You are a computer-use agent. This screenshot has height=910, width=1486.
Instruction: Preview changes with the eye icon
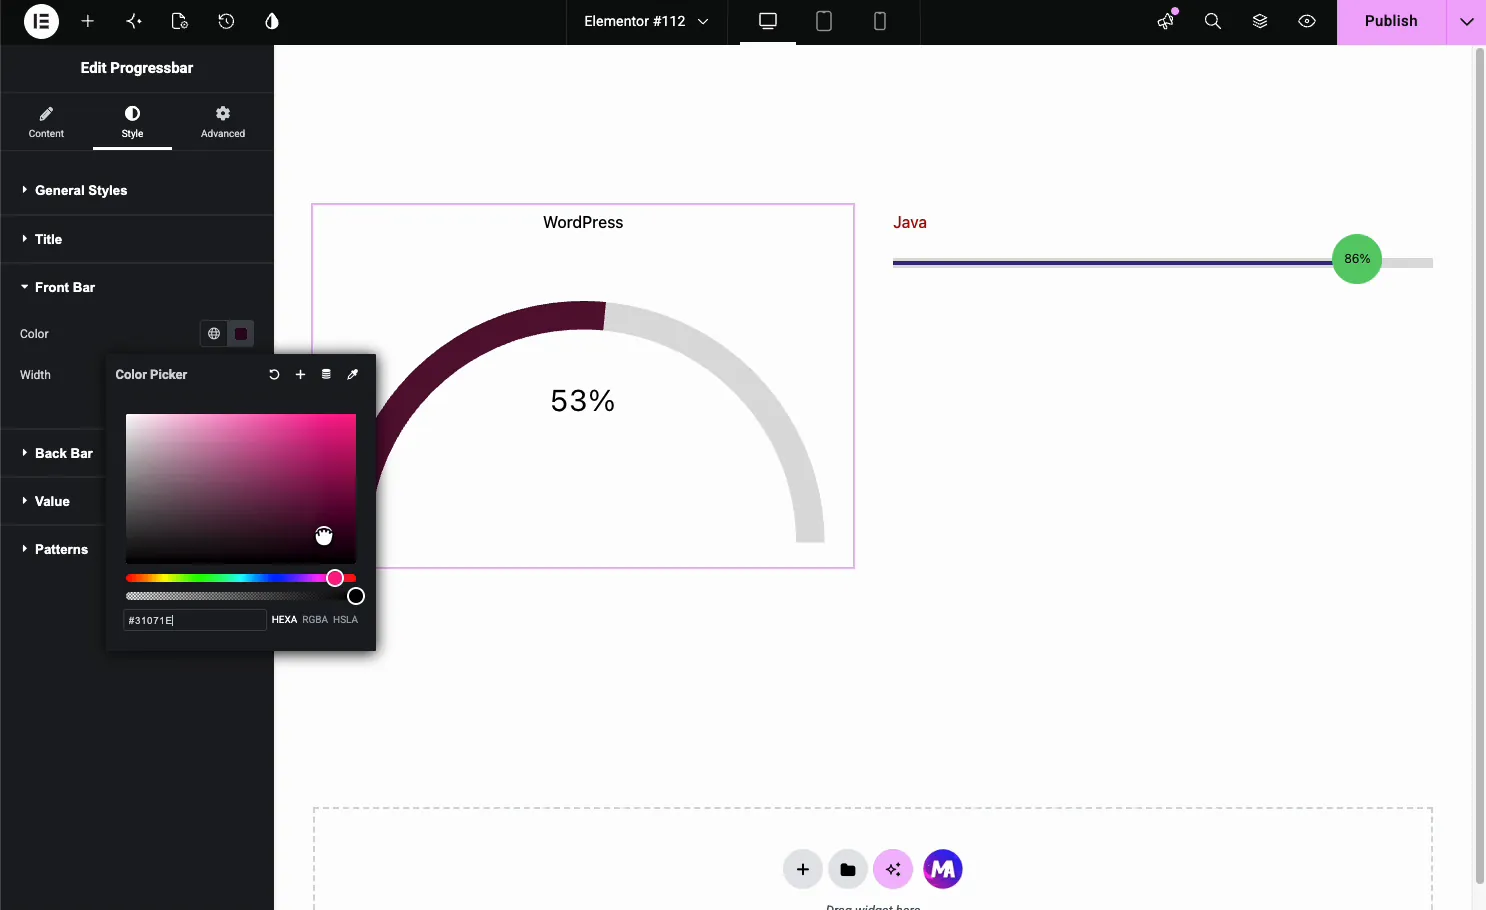1307,21
